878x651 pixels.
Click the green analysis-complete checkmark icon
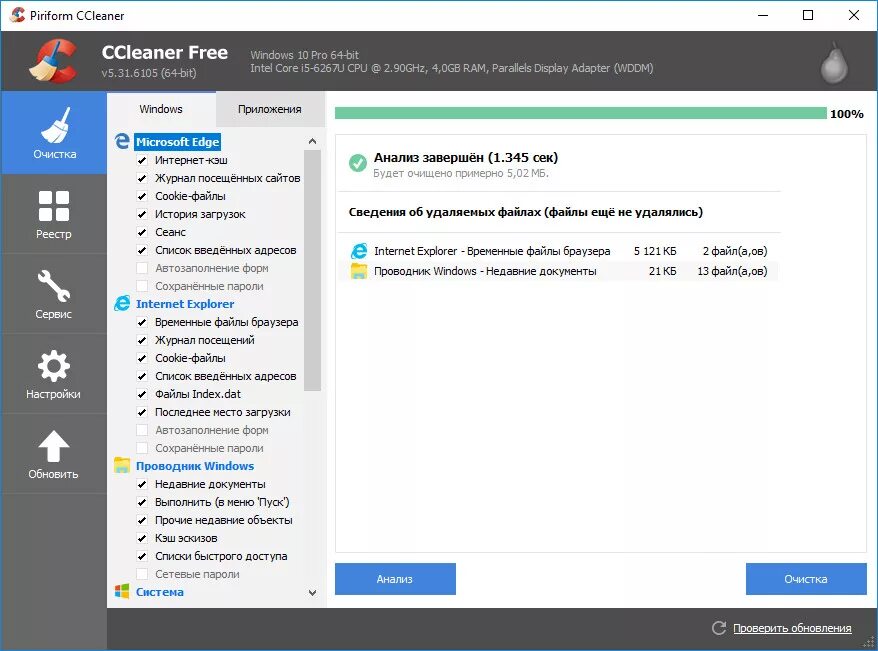coord(358,163)
